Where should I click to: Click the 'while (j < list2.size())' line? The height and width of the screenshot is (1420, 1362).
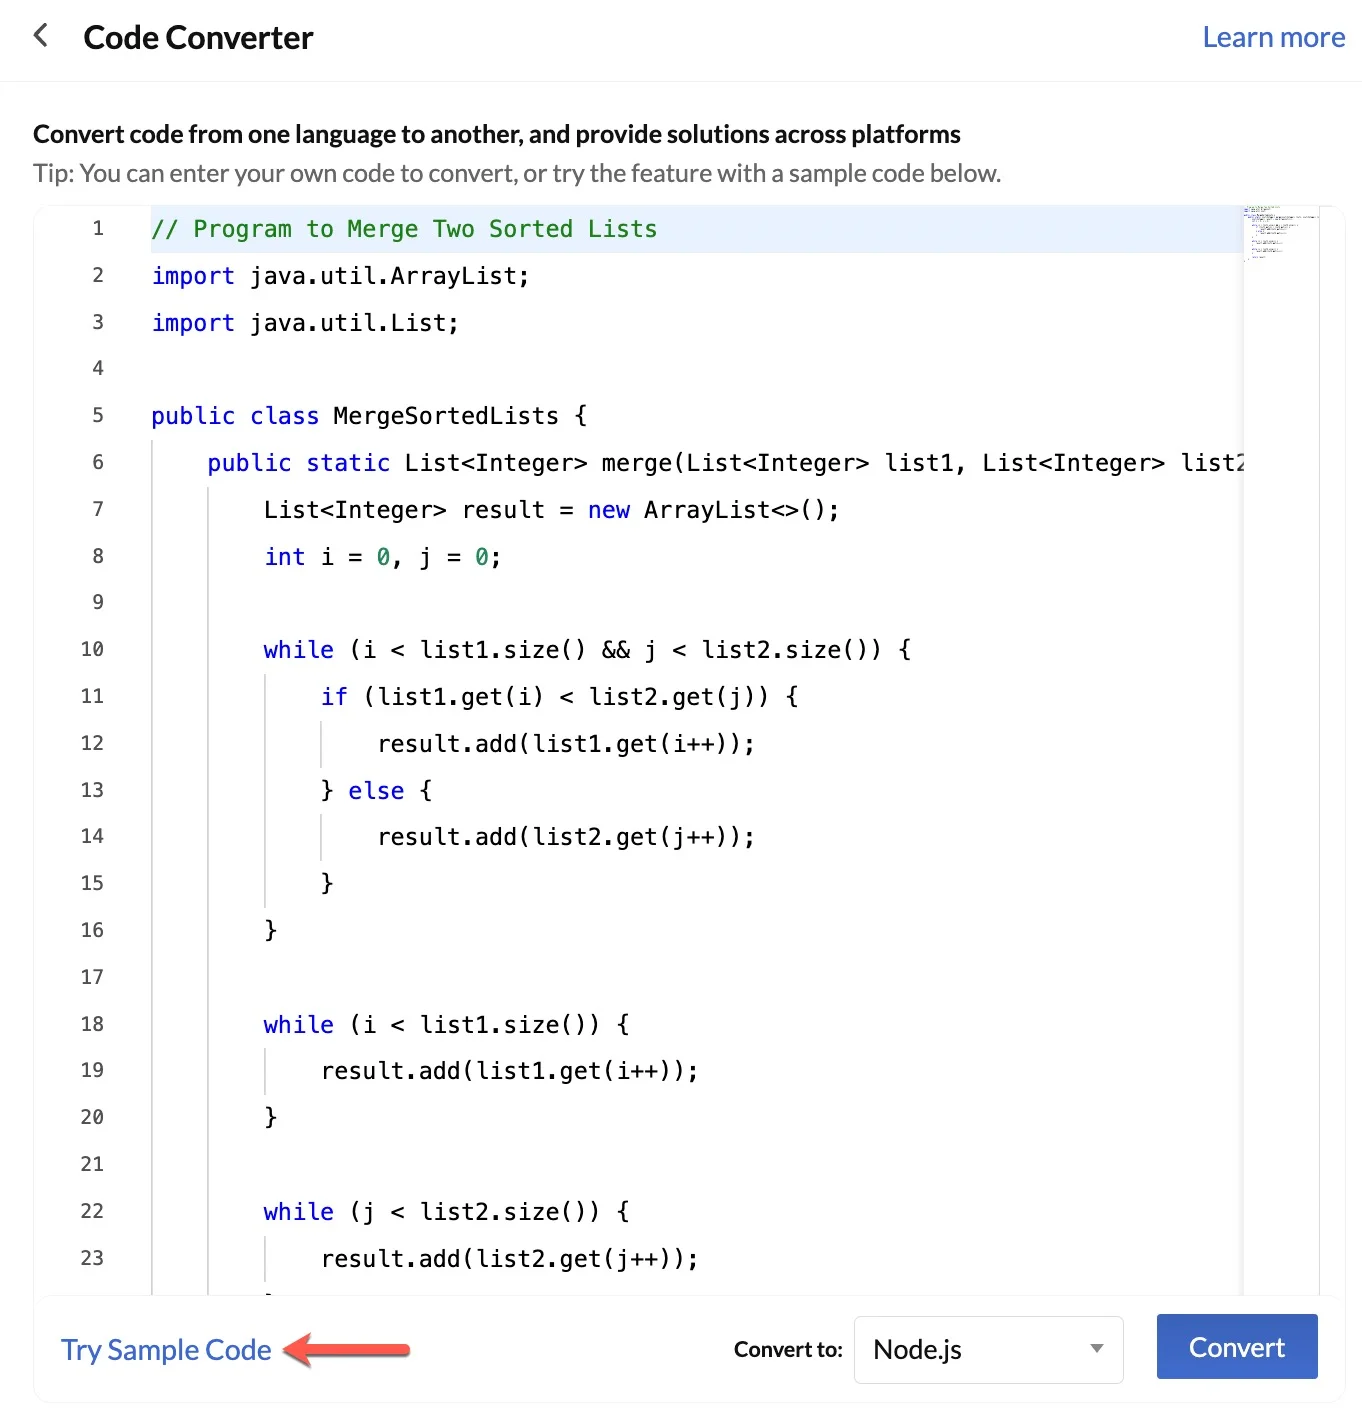pyautogui.click(x=446, y=1212)
